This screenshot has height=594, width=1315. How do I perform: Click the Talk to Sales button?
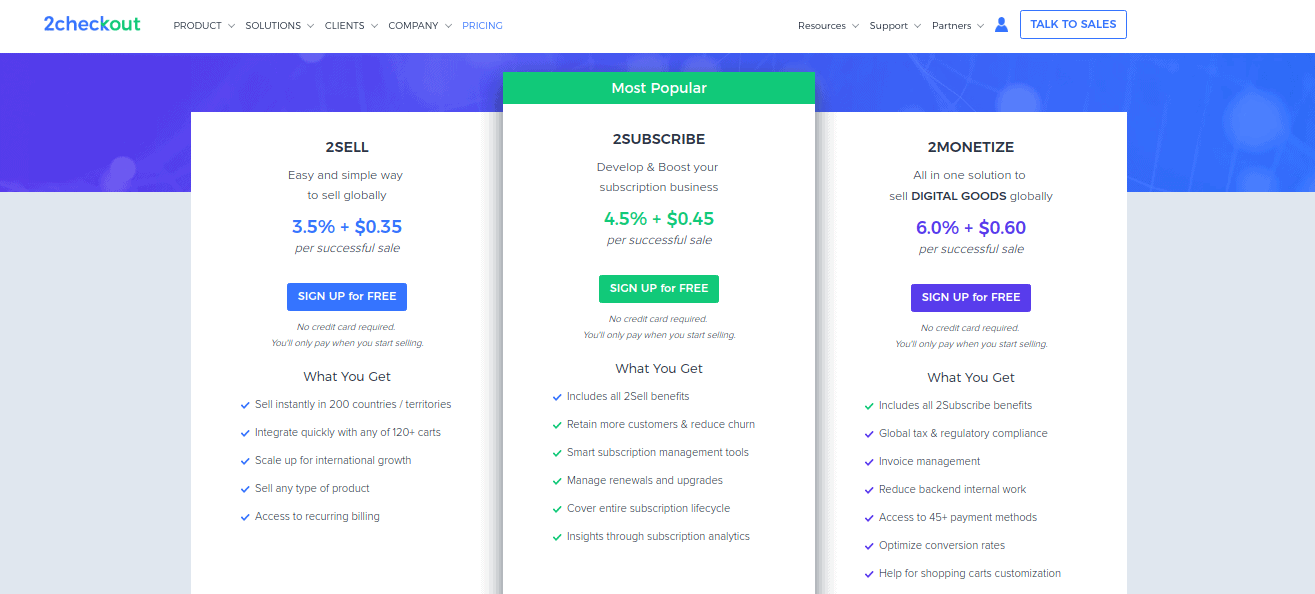click(x=1073, y=24)
